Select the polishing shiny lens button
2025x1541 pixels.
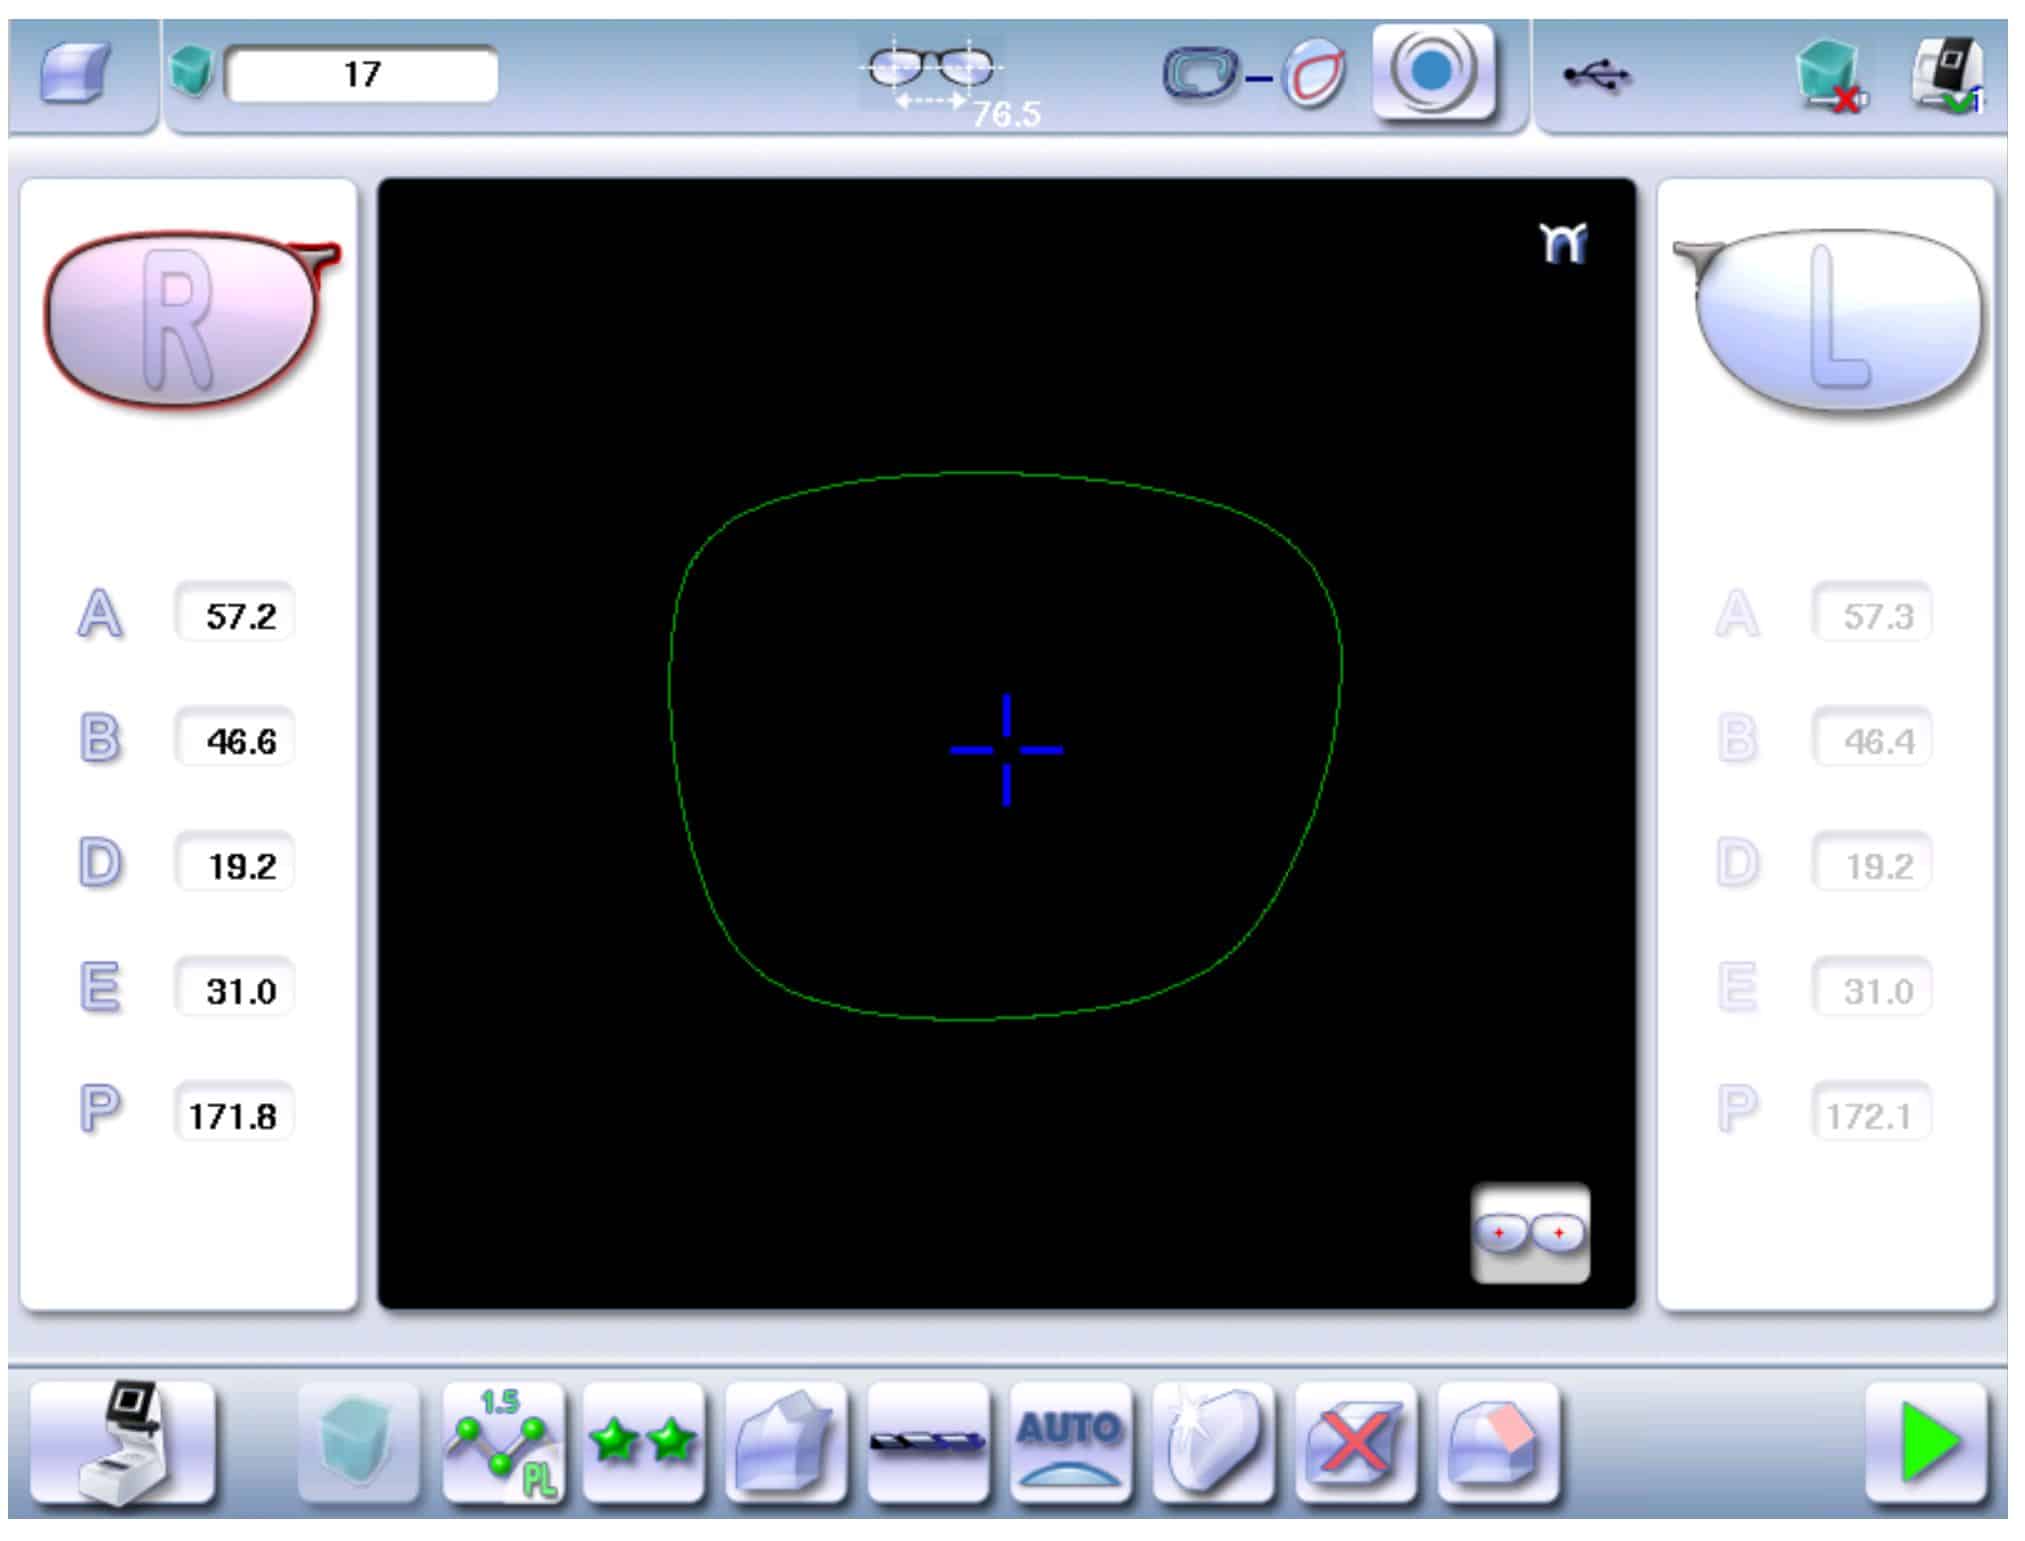pos(1212,1441)
